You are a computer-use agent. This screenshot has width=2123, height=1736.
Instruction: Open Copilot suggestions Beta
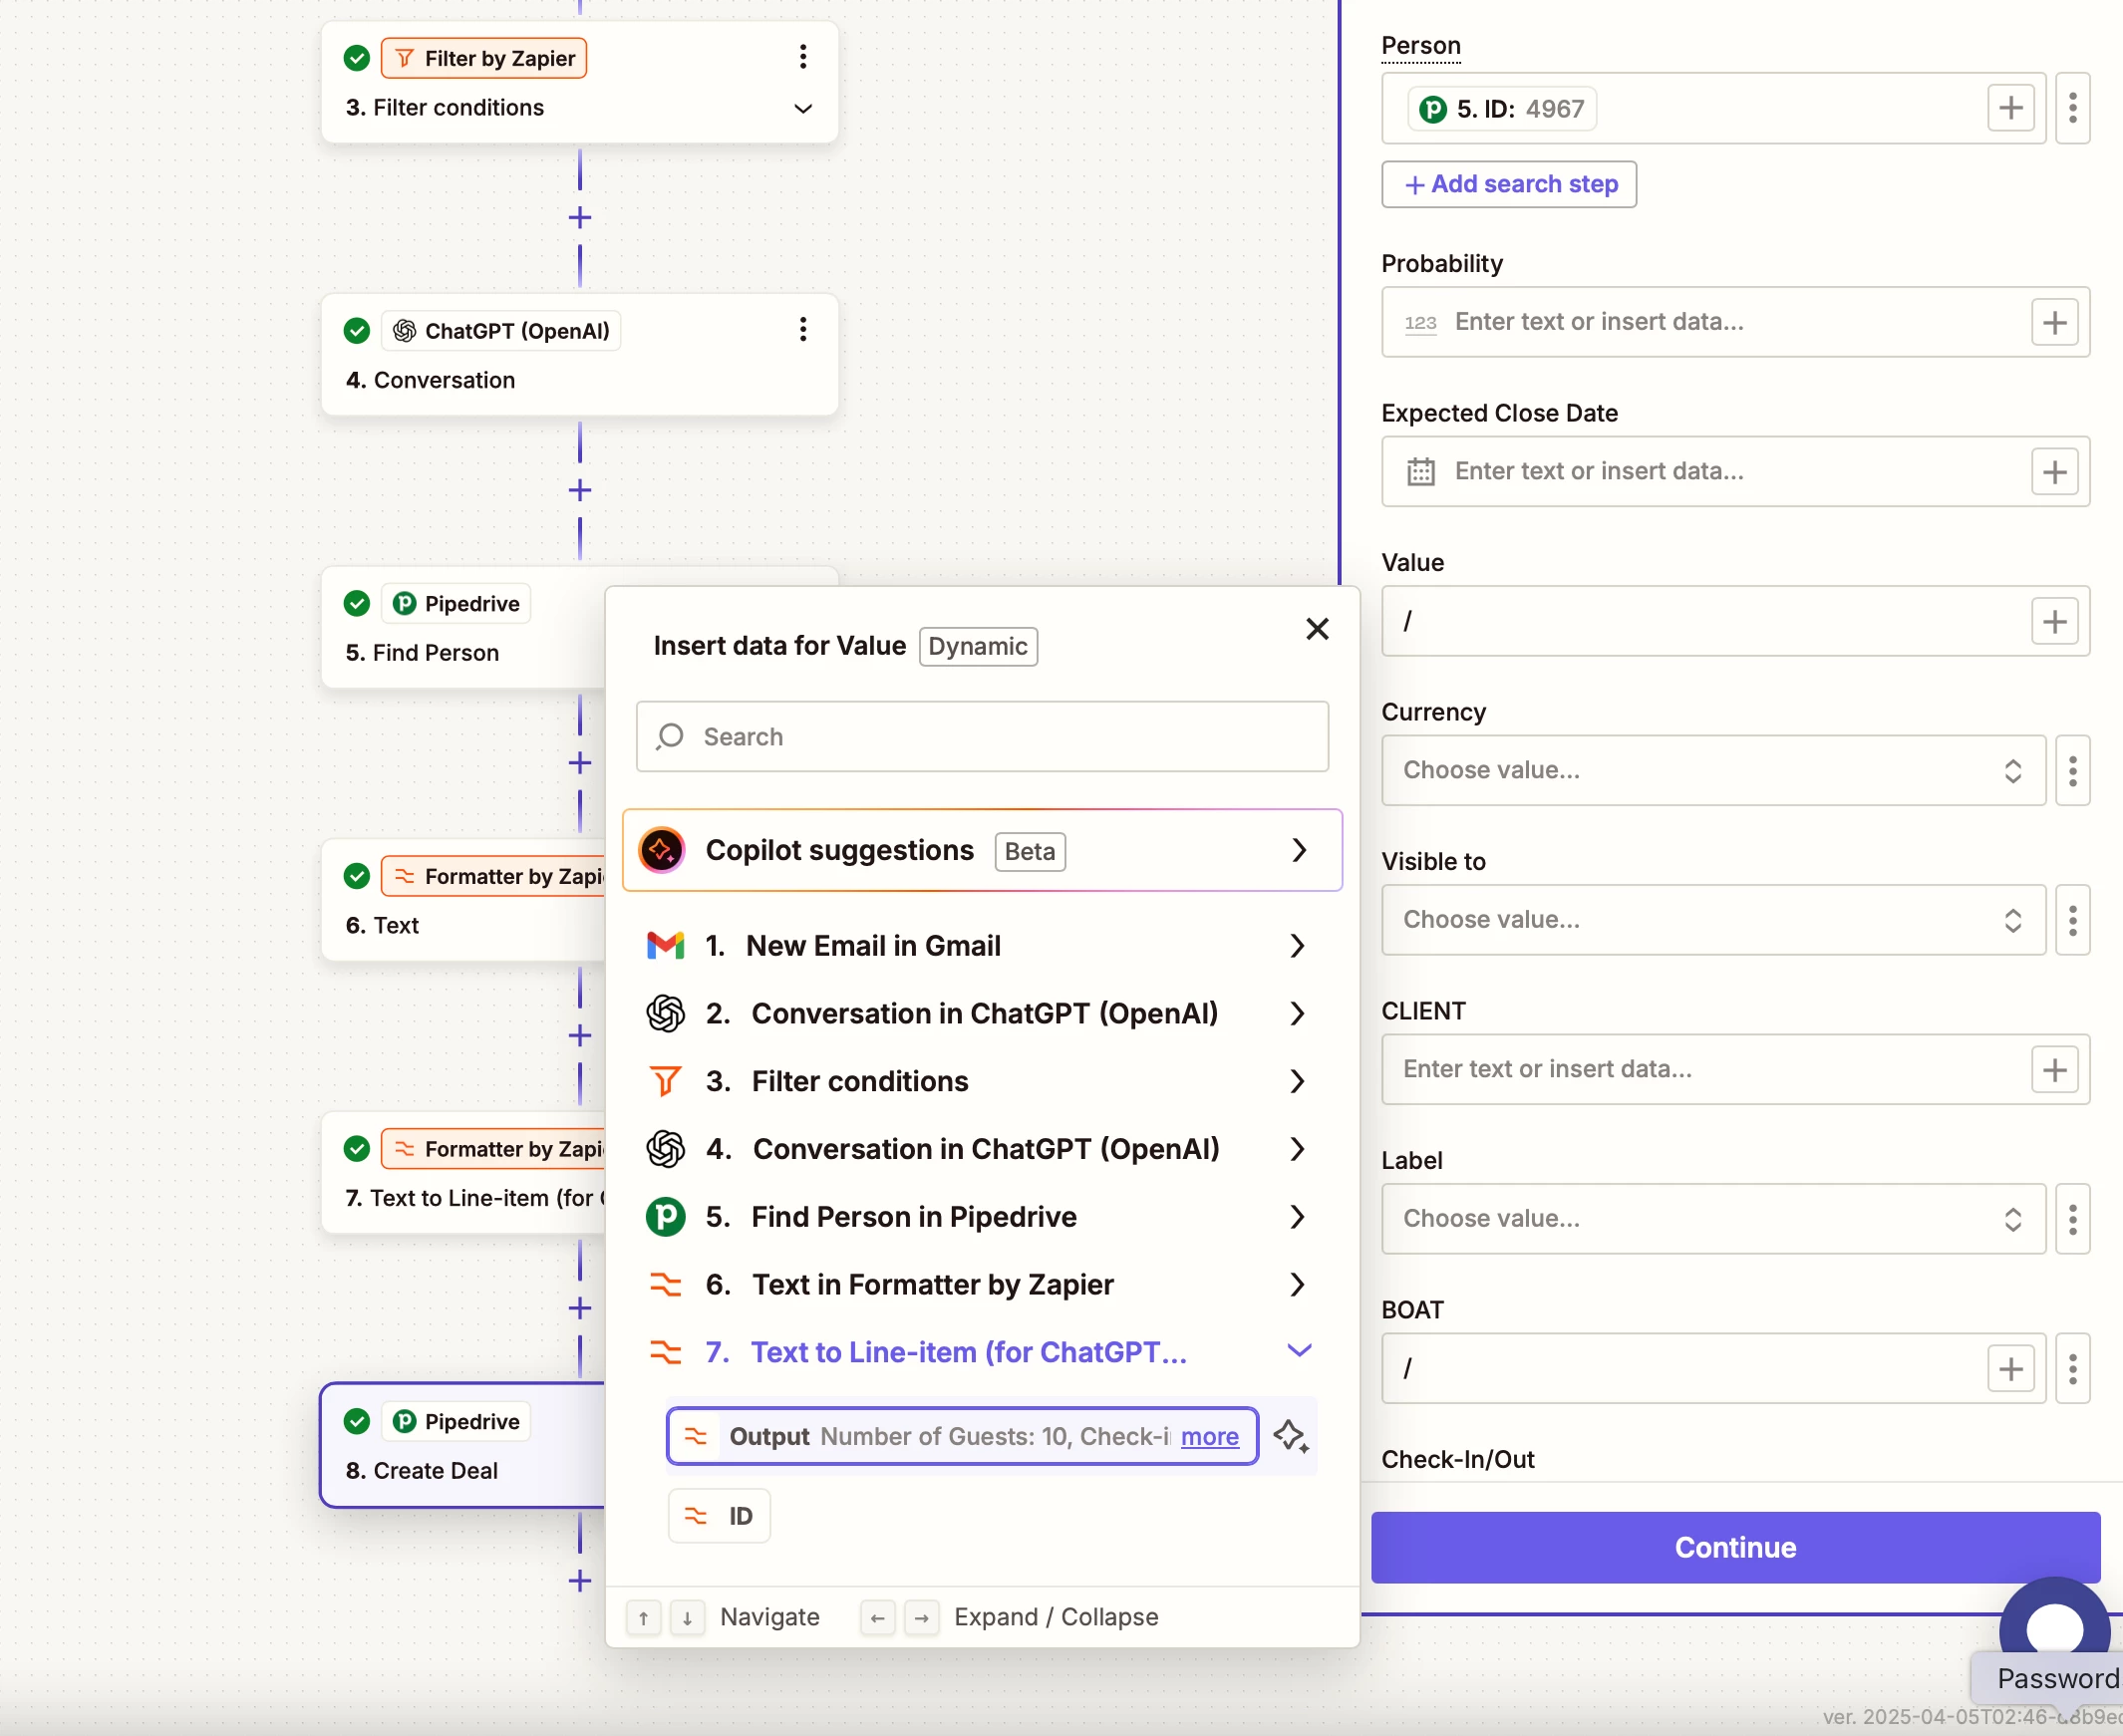click(x=982, y=850)
